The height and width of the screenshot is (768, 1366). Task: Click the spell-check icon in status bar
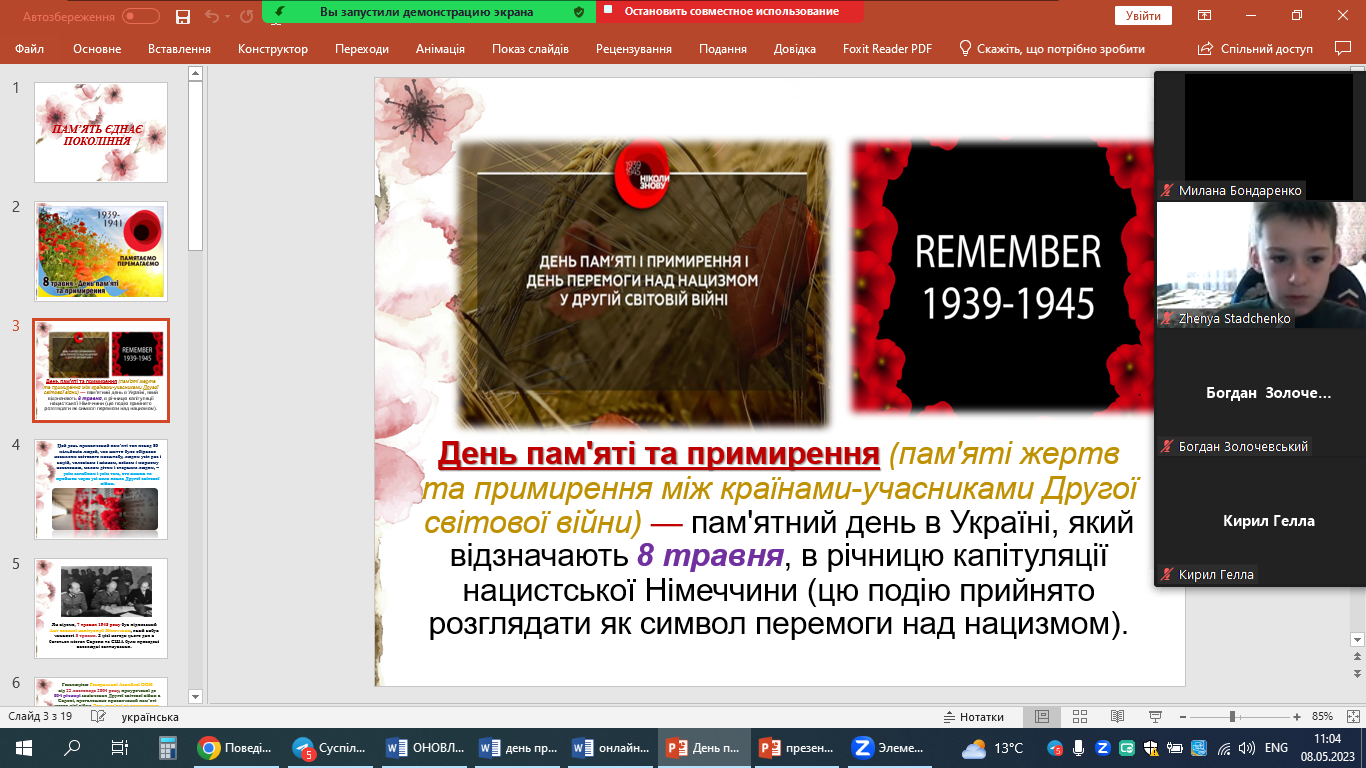pos(98,717)
